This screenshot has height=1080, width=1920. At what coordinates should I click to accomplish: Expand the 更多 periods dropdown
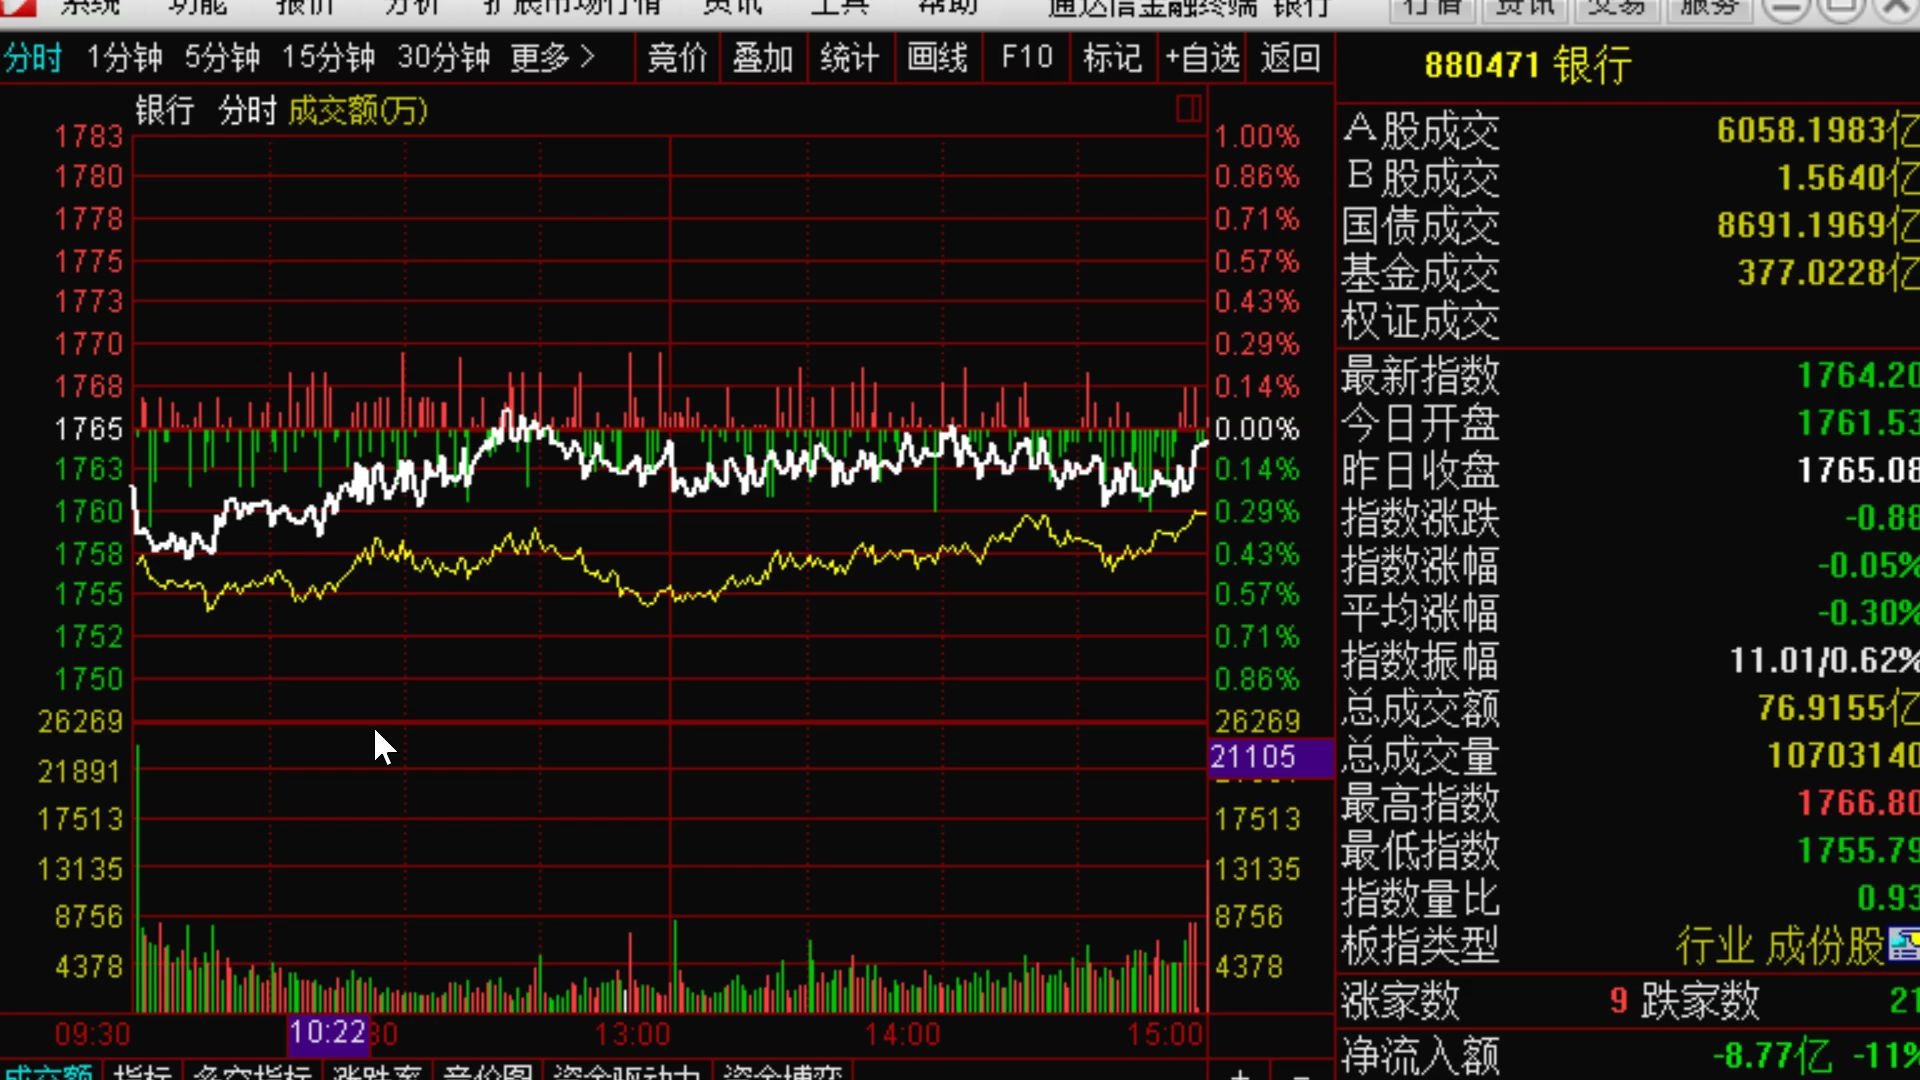click(x=553, y=58)
